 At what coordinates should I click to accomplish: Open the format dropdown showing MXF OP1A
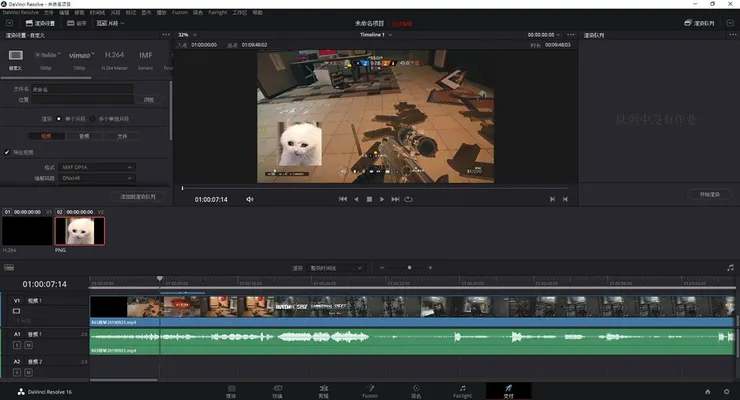96,166
